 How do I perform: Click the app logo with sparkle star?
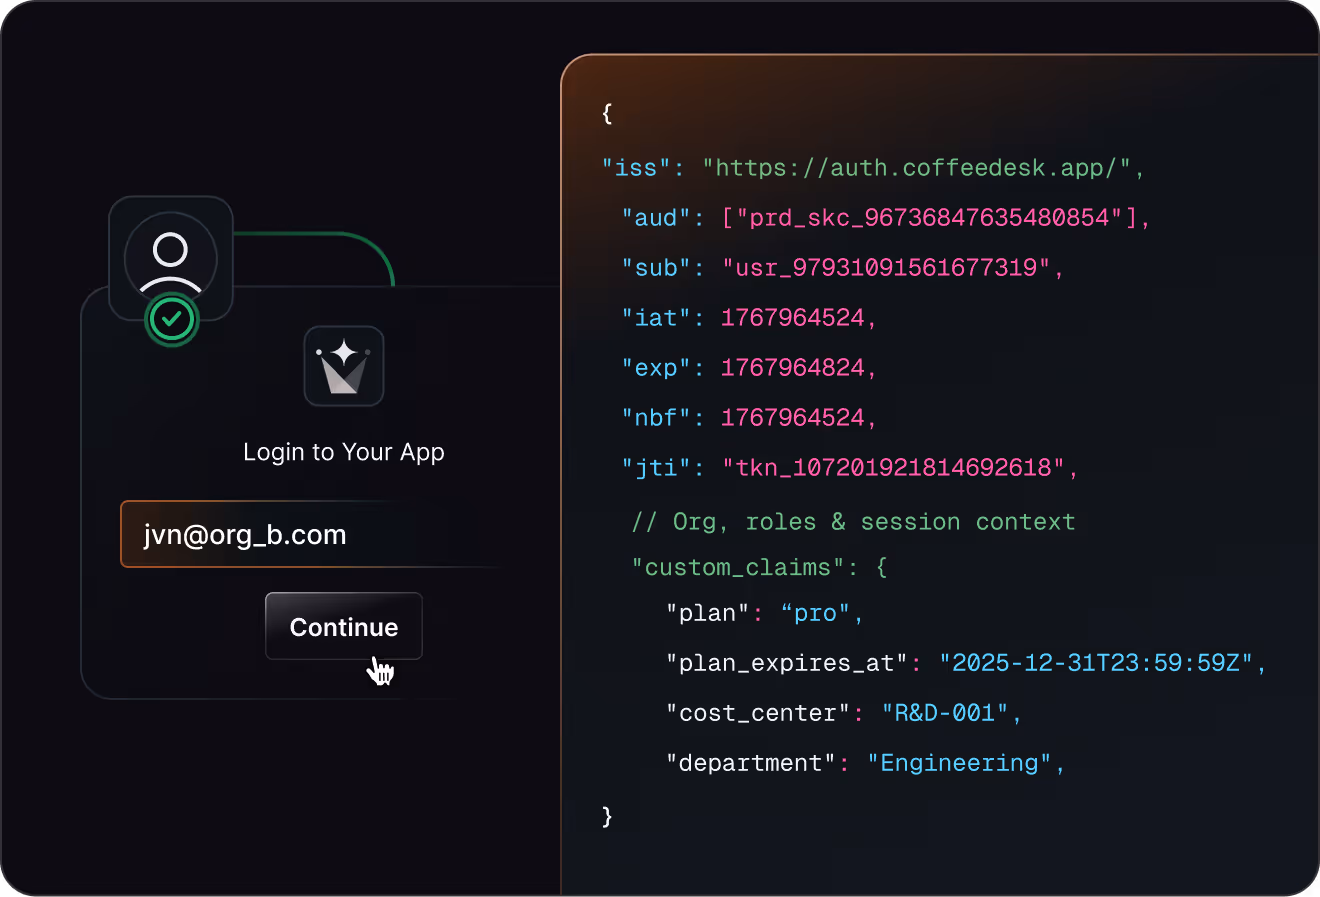(x=344, y=366)
